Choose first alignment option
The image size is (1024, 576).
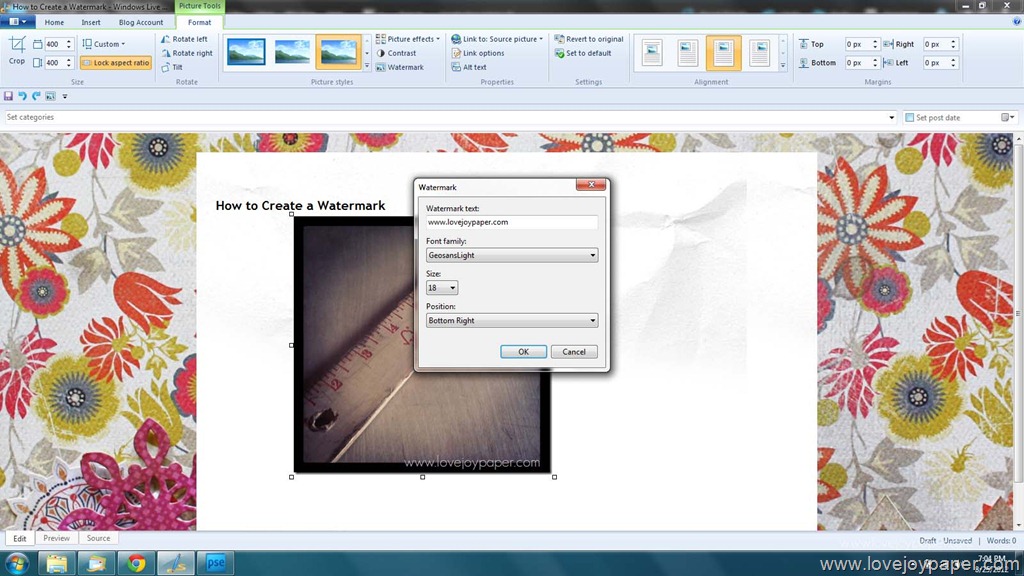click(652, 52)
